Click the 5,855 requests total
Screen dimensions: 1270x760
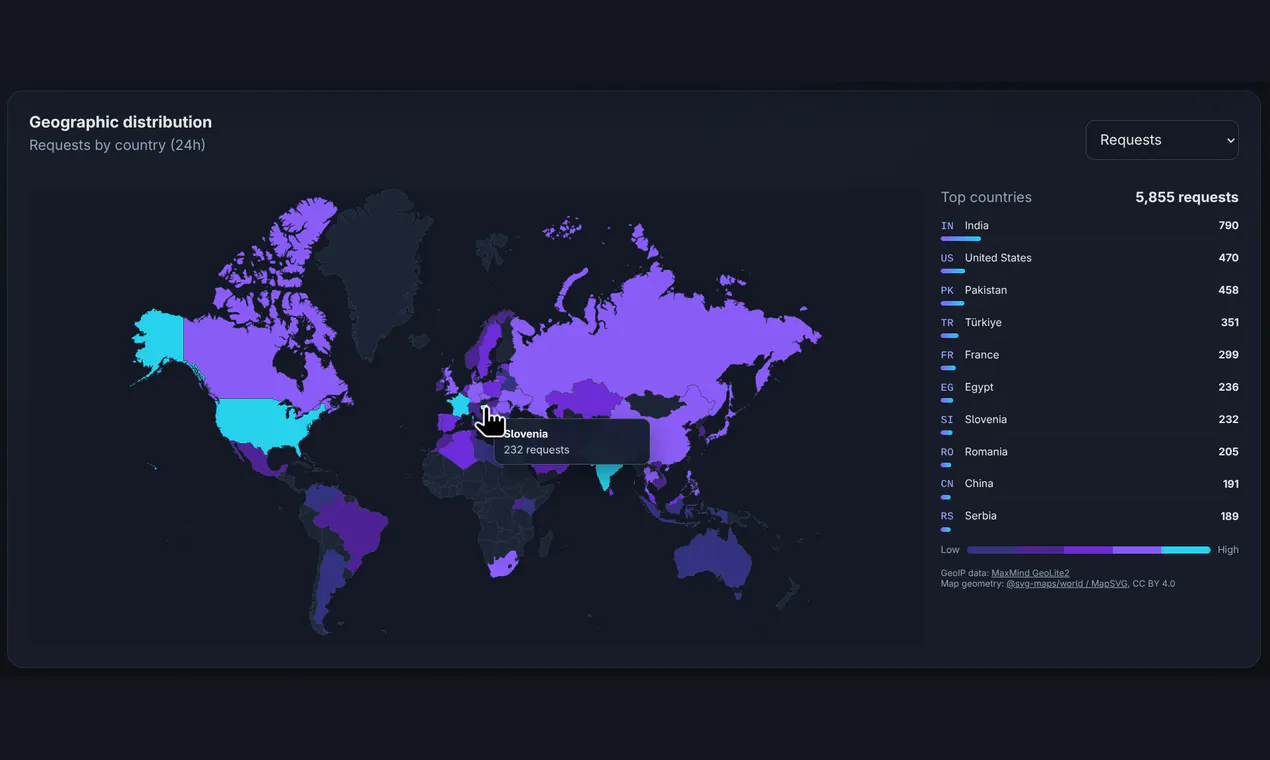click(x=1186, y=197)
